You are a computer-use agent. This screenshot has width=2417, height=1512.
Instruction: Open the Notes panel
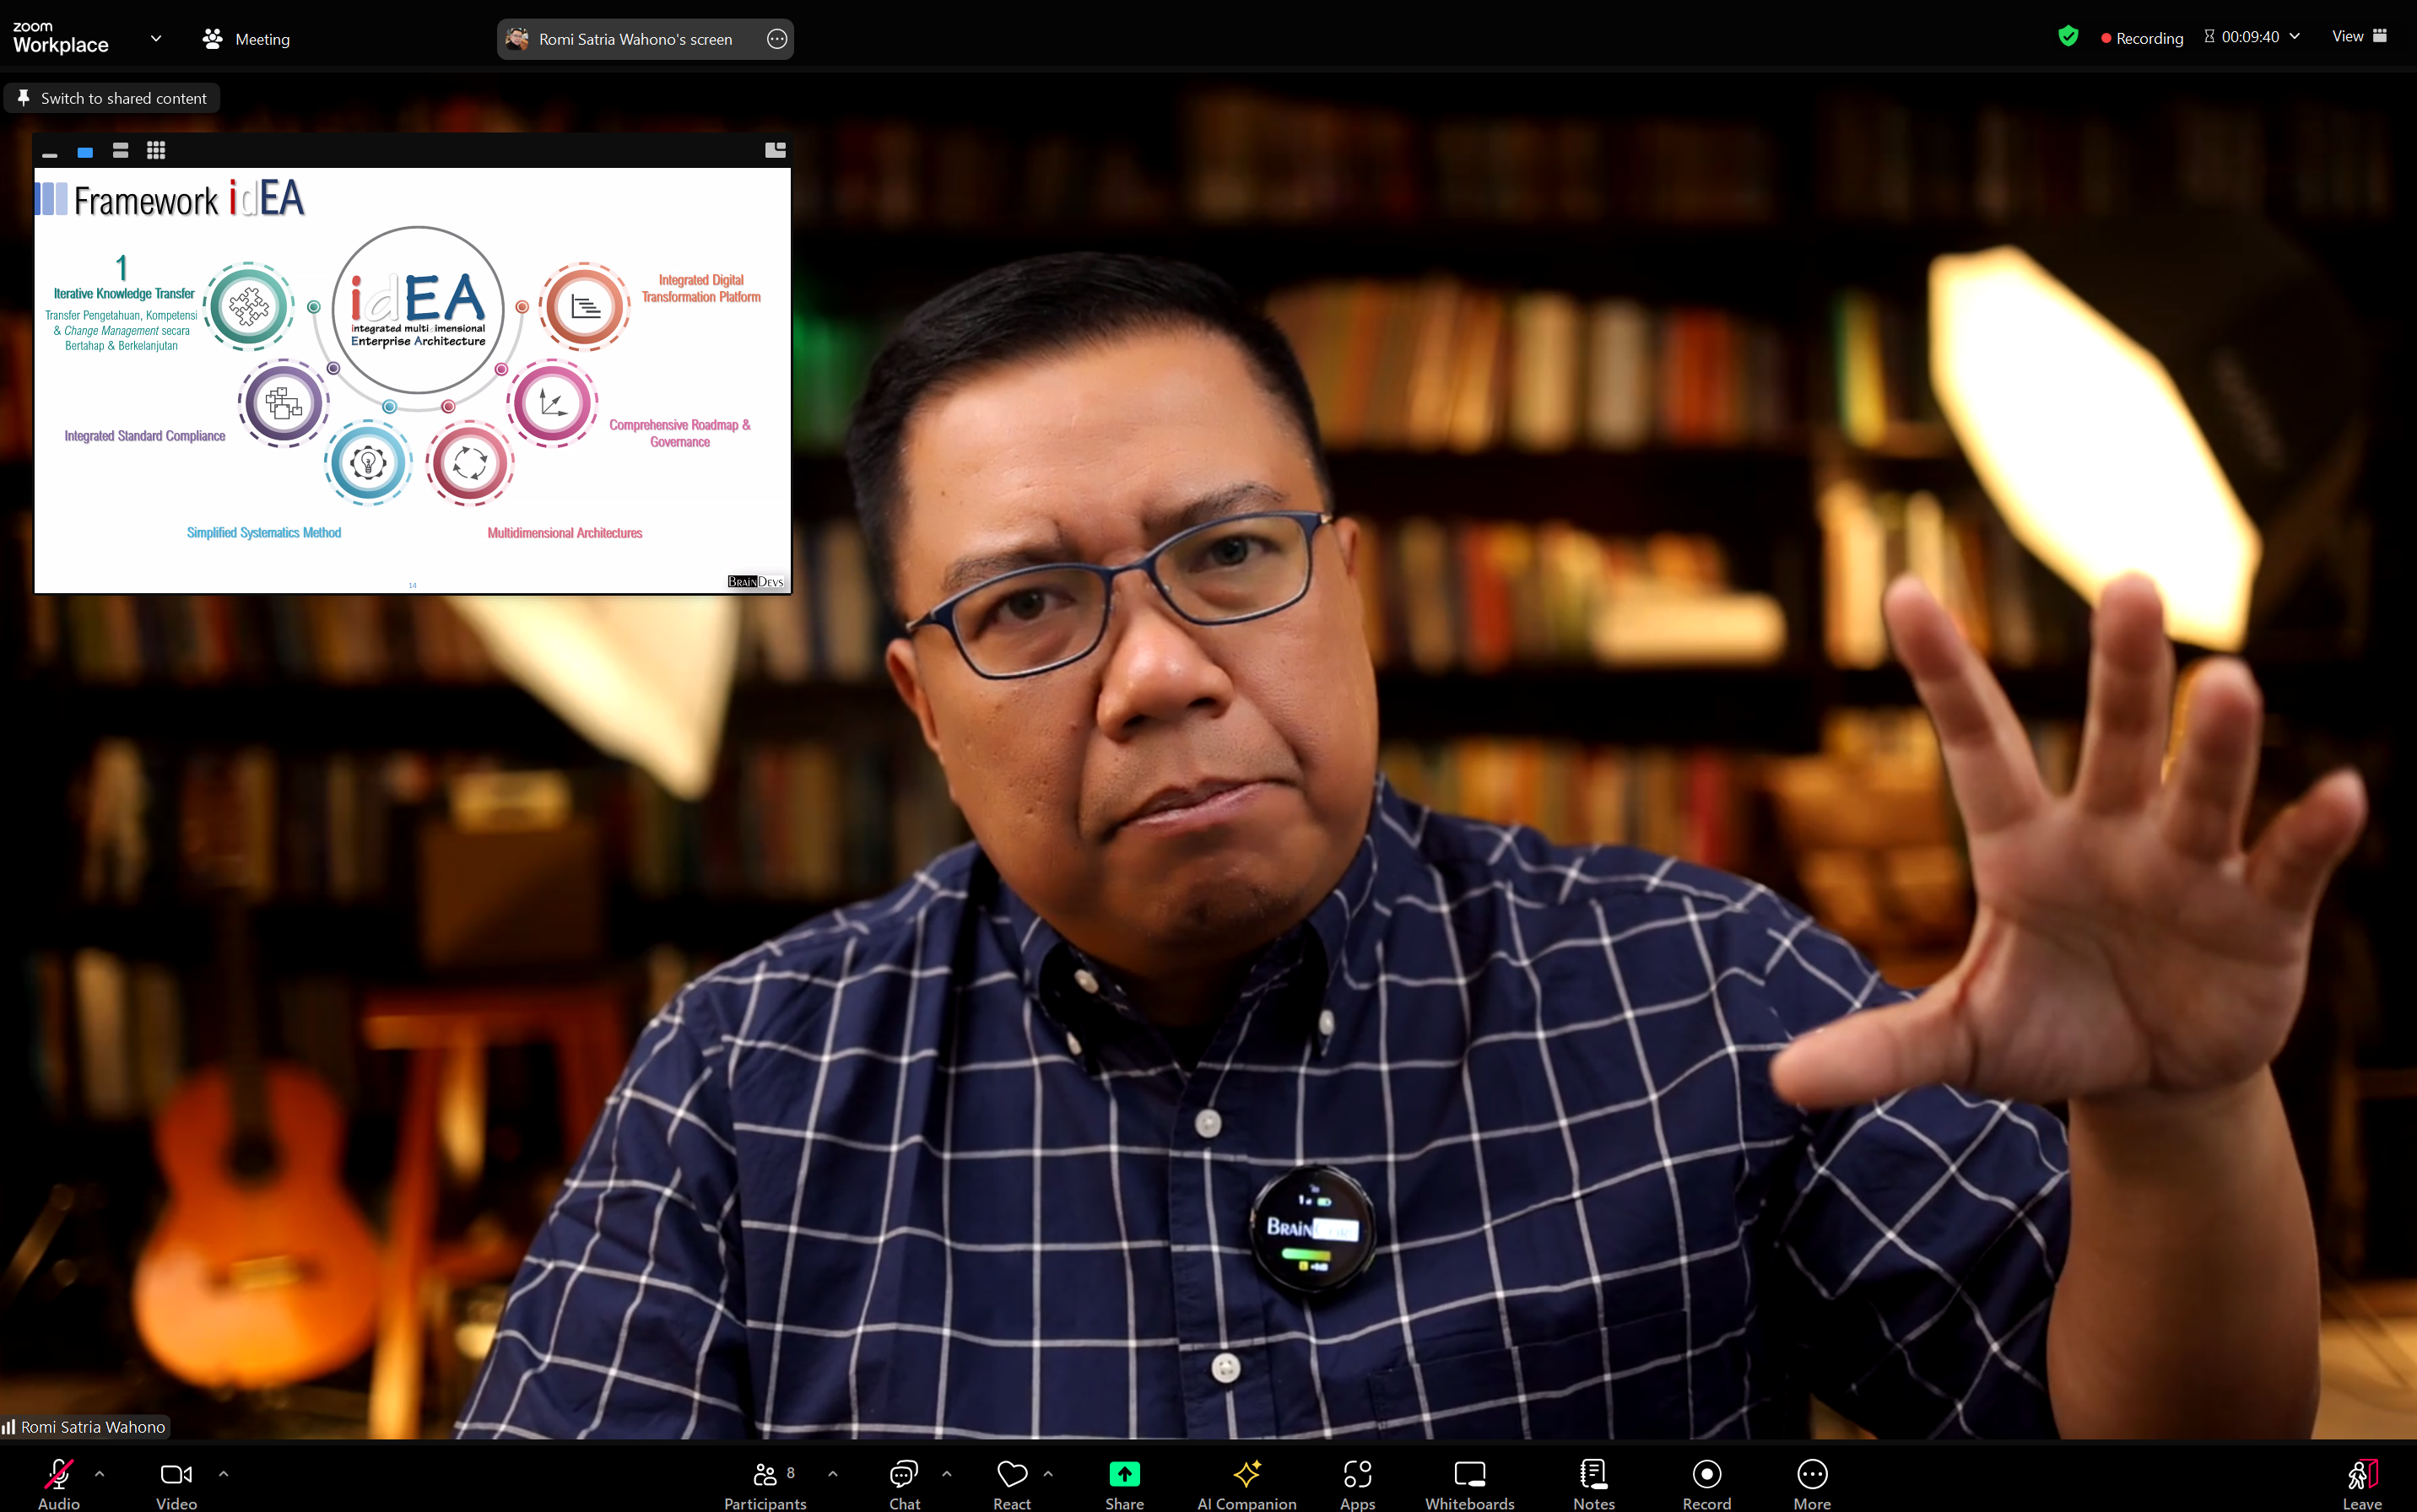coord(1593,1483)
